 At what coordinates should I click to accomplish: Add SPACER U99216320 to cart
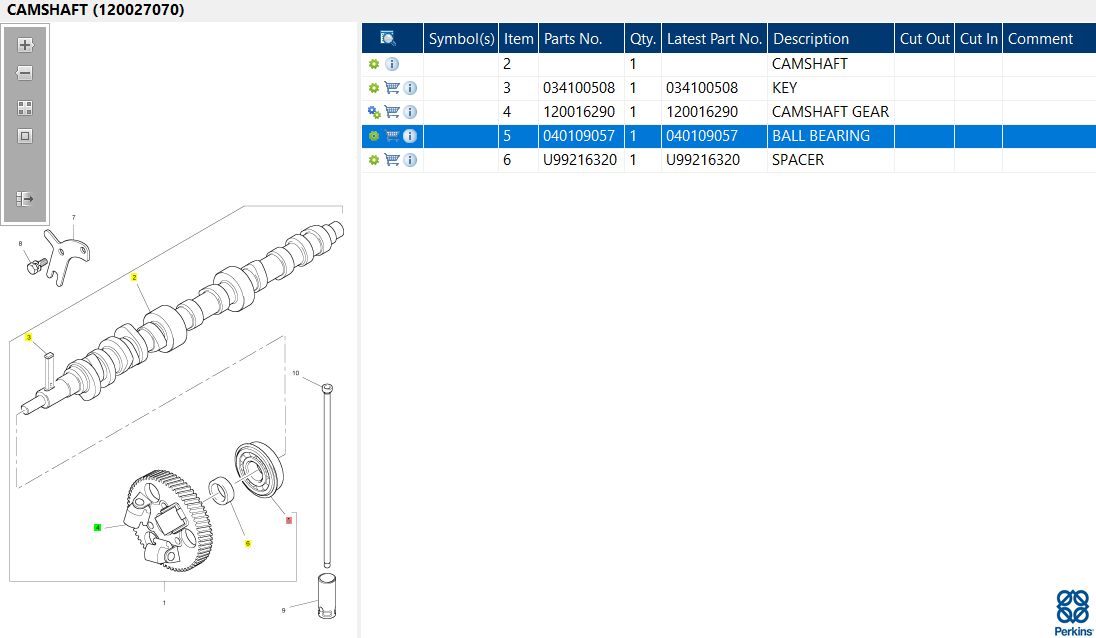click(x=392, y=160)
